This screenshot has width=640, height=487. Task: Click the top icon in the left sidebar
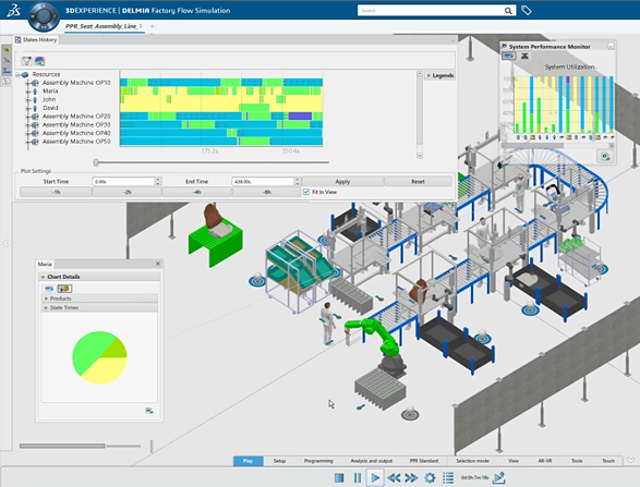point(6,50)
